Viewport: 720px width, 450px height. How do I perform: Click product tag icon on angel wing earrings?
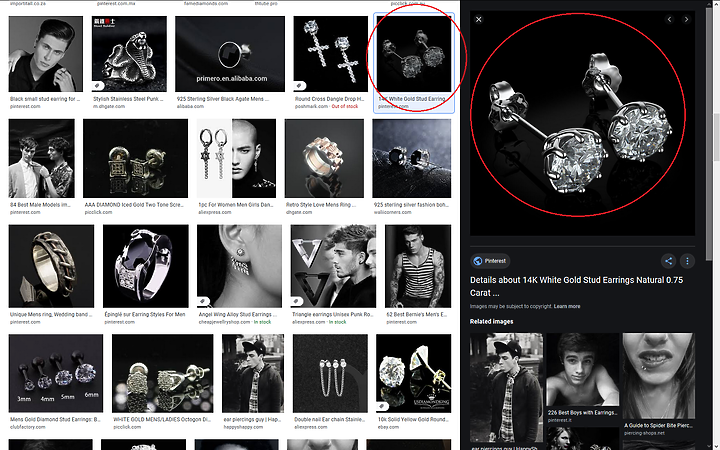pyautogui.click(x=202, y=301)
